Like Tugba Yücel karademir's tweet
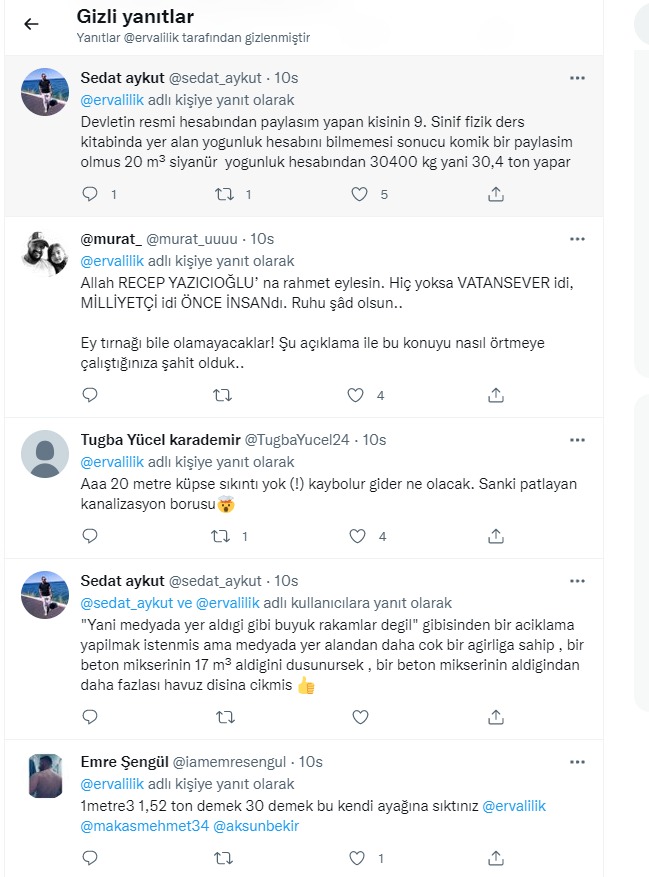The image size is (649, 877). coord(354,537)
